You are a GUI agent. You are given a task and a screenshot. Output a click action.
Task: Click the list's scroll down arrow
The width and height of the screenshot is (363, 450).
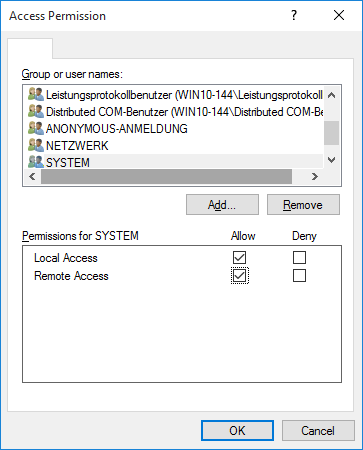(331, 160)
